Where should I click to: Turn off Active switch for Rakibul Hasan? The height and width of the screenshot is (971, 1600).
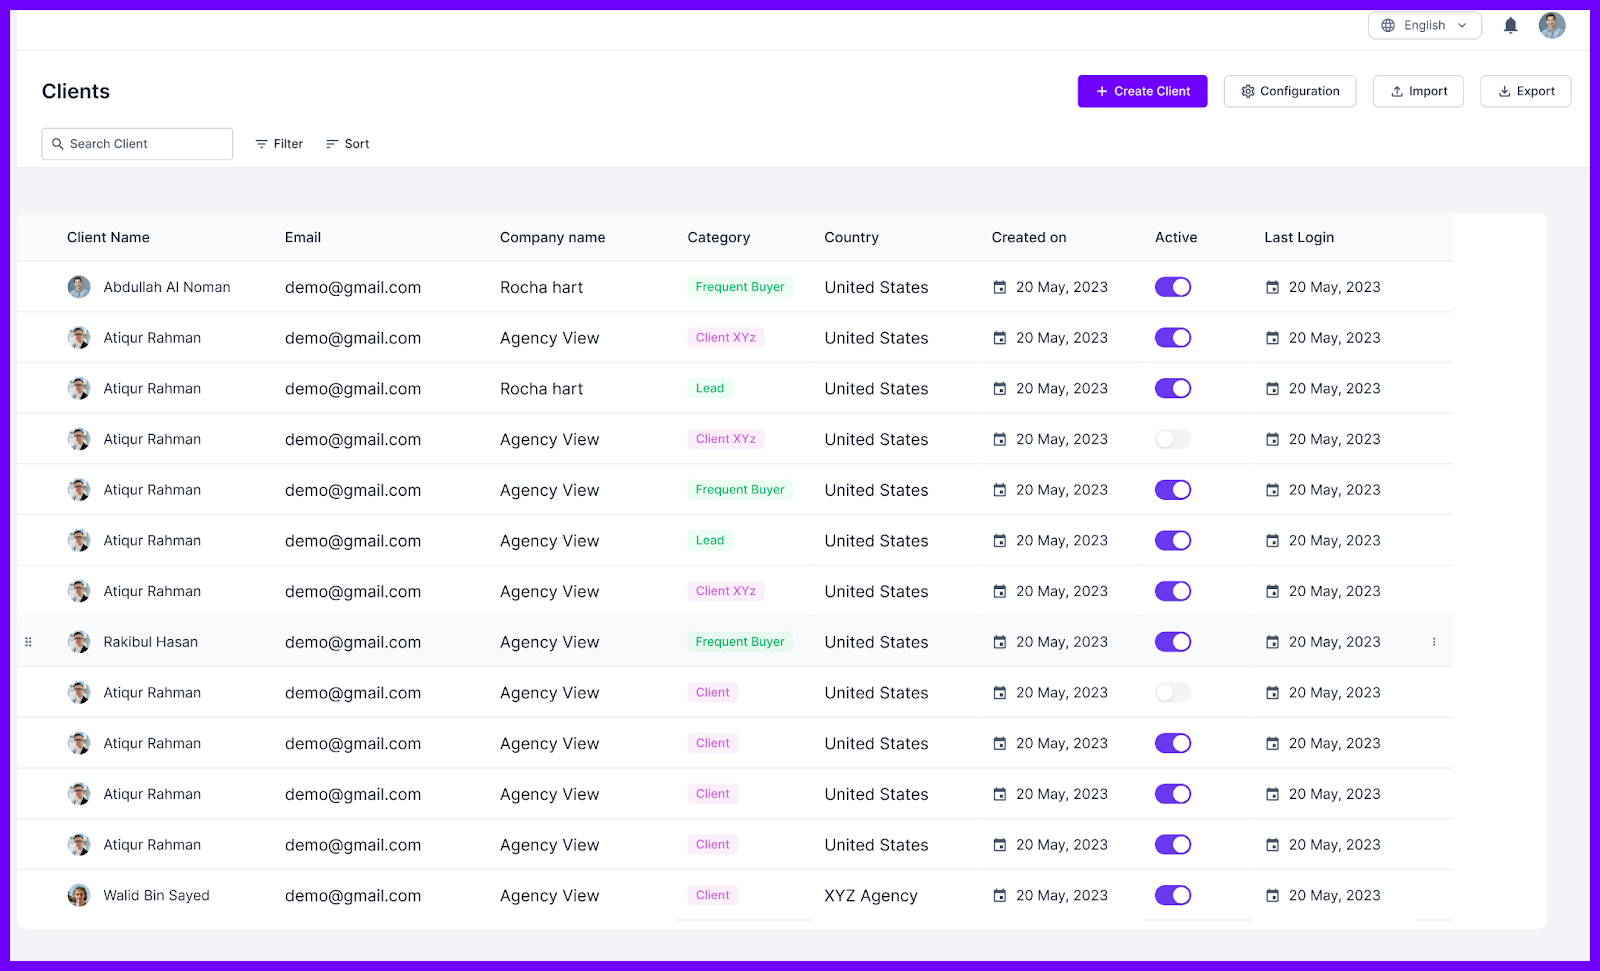click(1172, 642)
